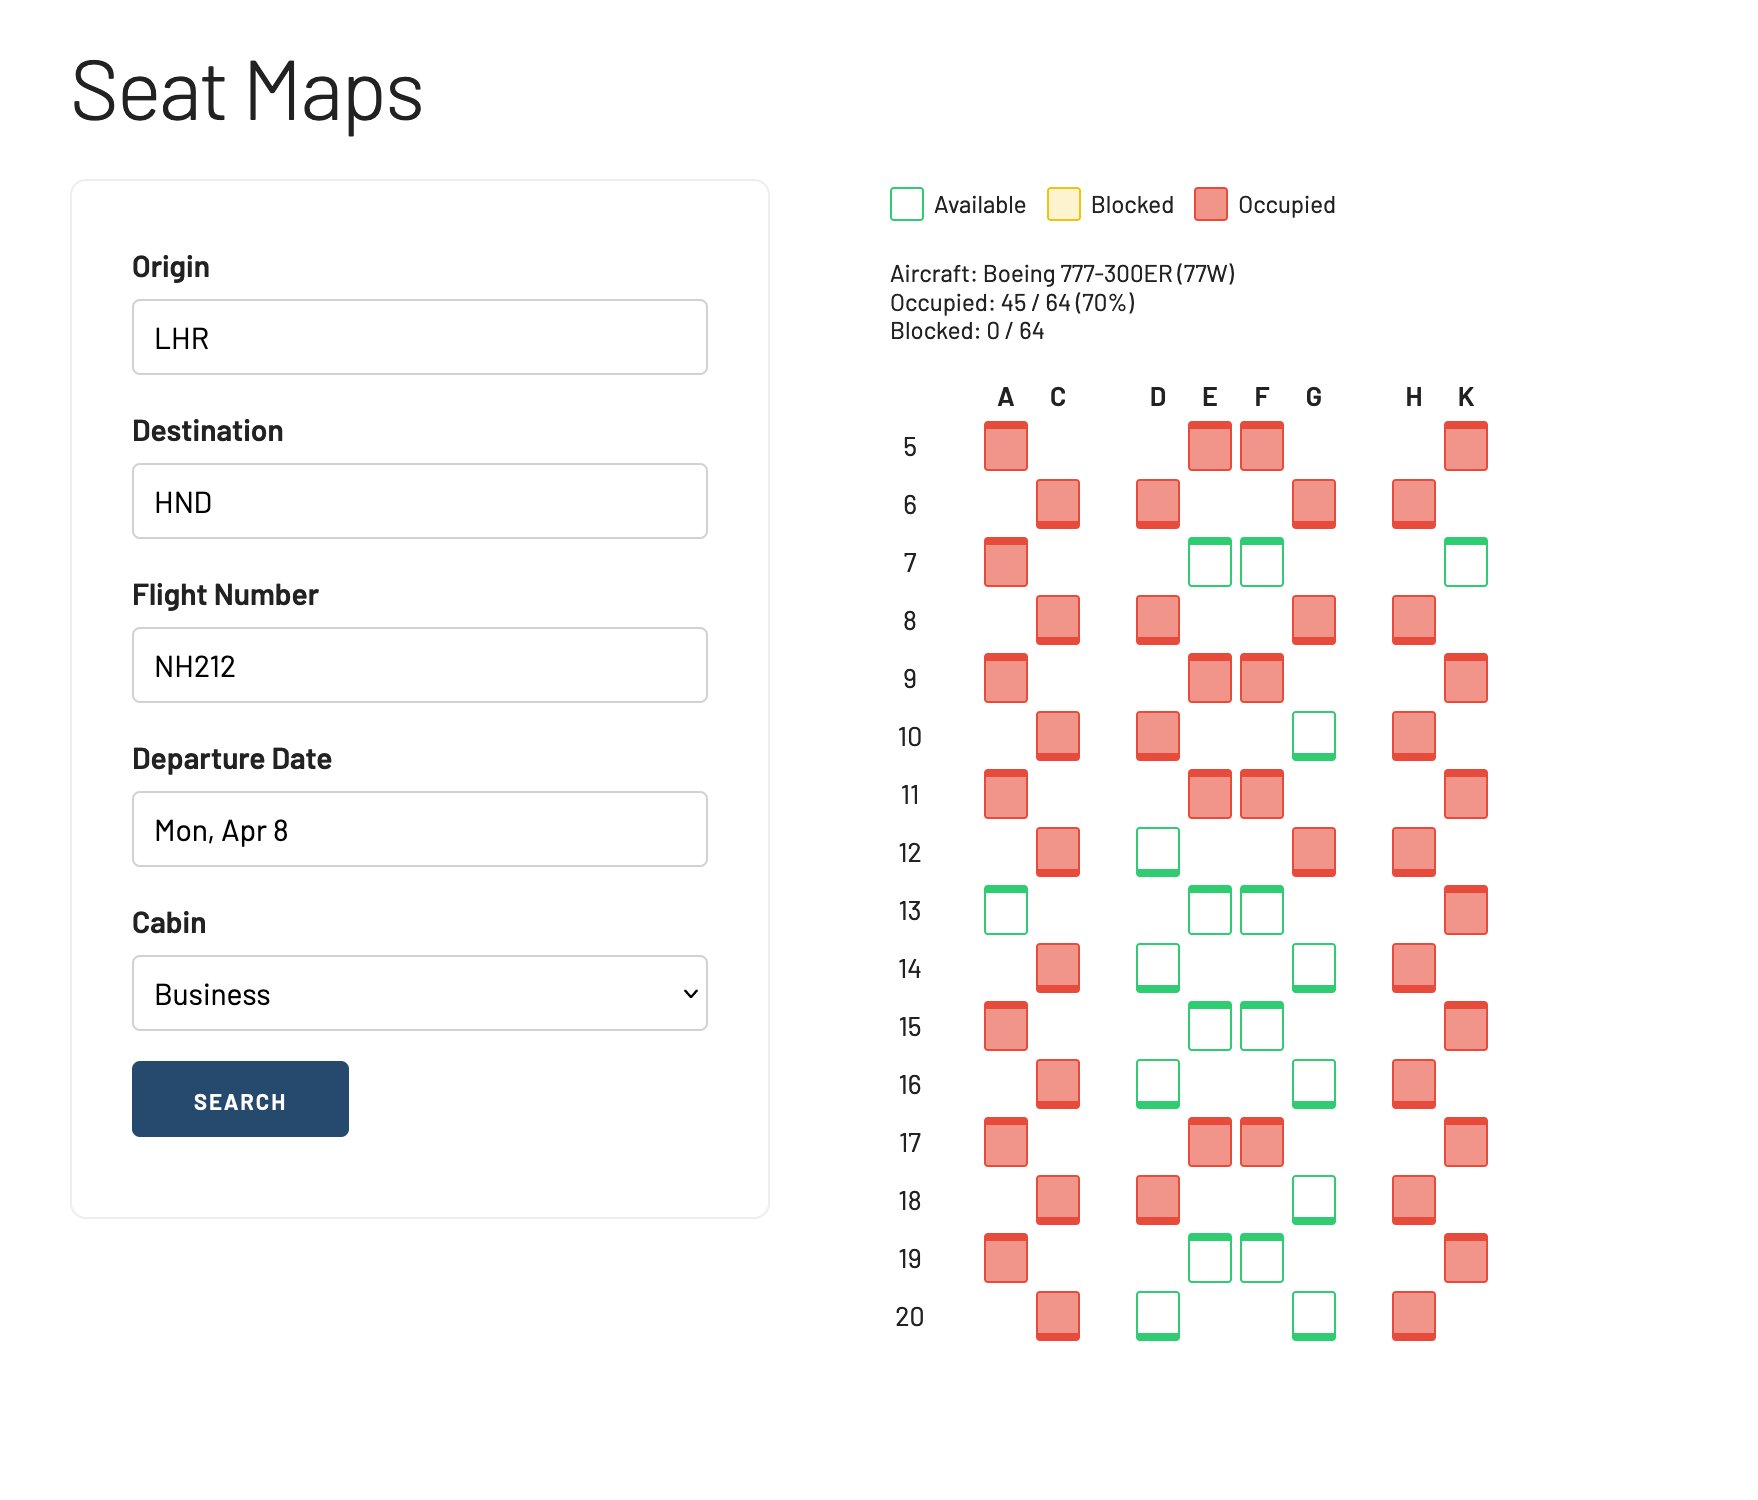Click the Seat Maps heading
1758x1500 pixels.
click(x=246, y=93)
